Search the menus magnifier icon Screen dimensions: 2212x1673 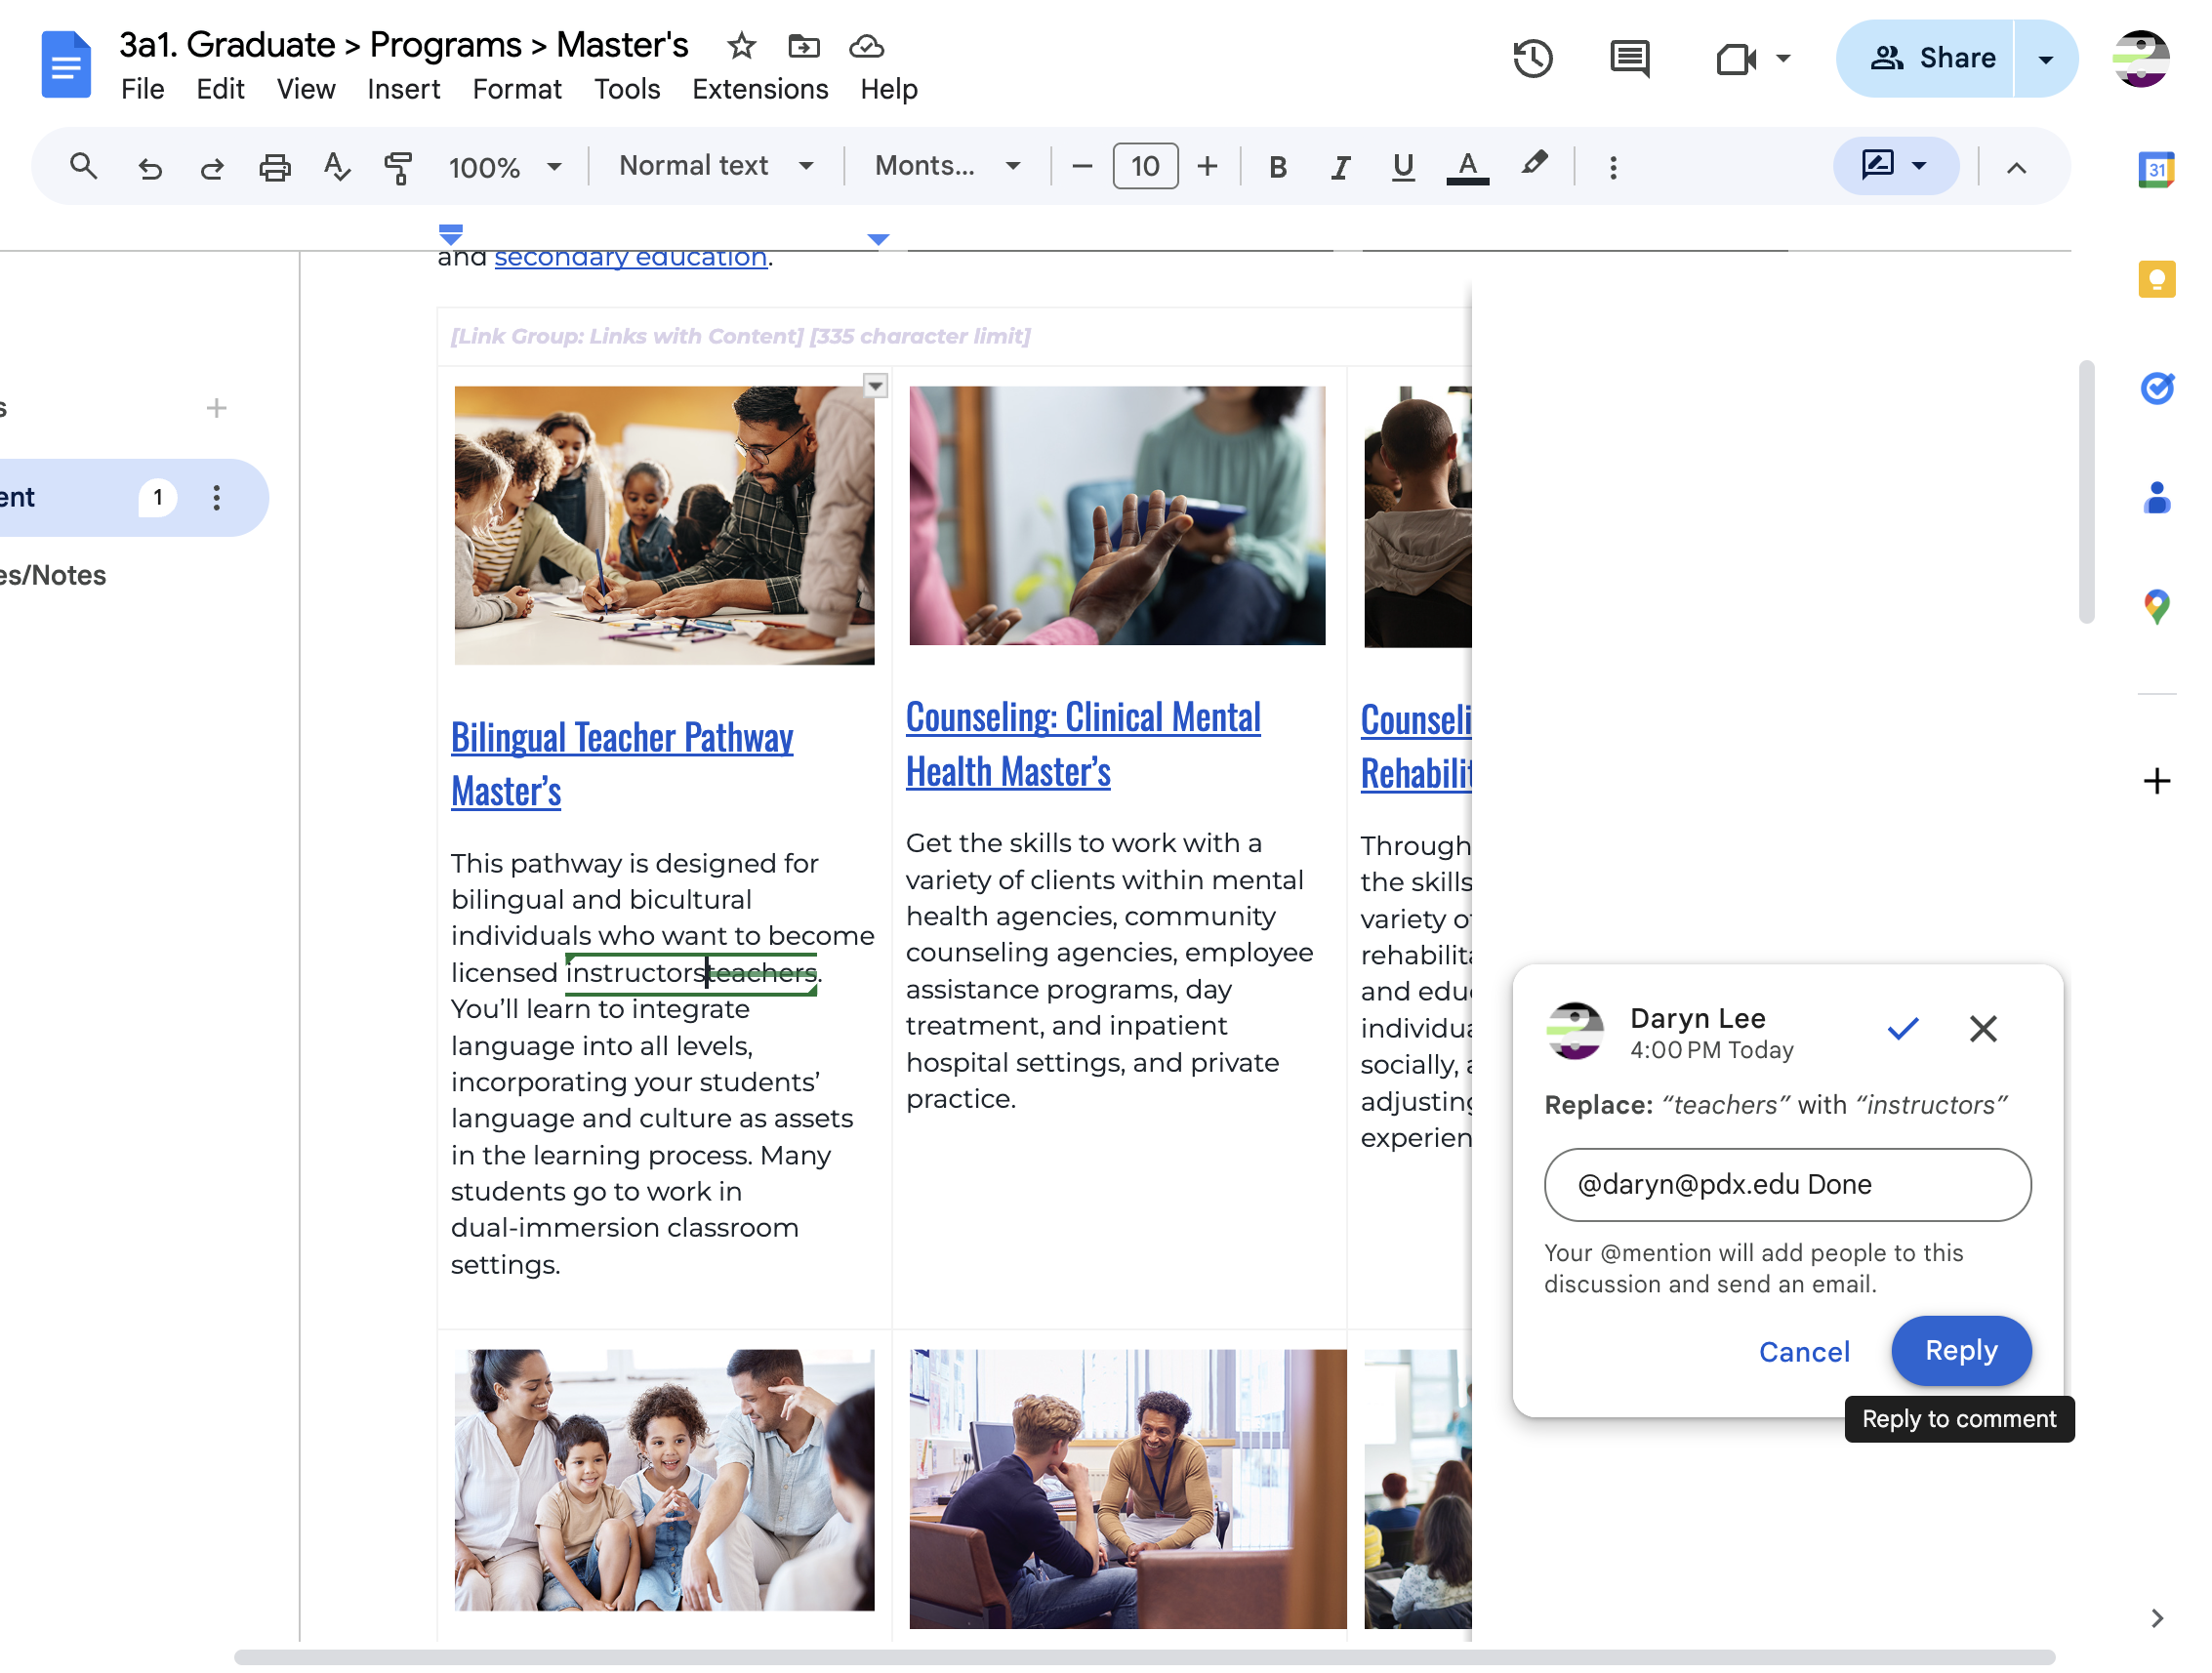click(x=83, y=166)
